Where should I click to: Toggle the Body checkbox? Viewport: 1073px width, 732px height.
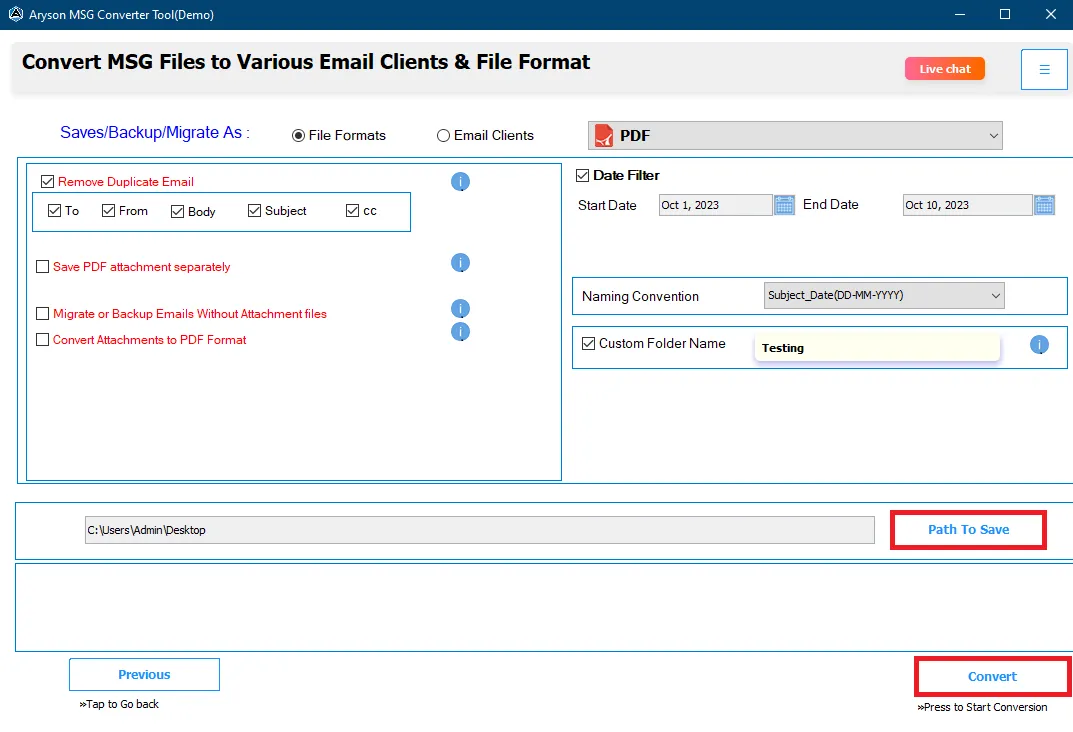pos(177,211)
